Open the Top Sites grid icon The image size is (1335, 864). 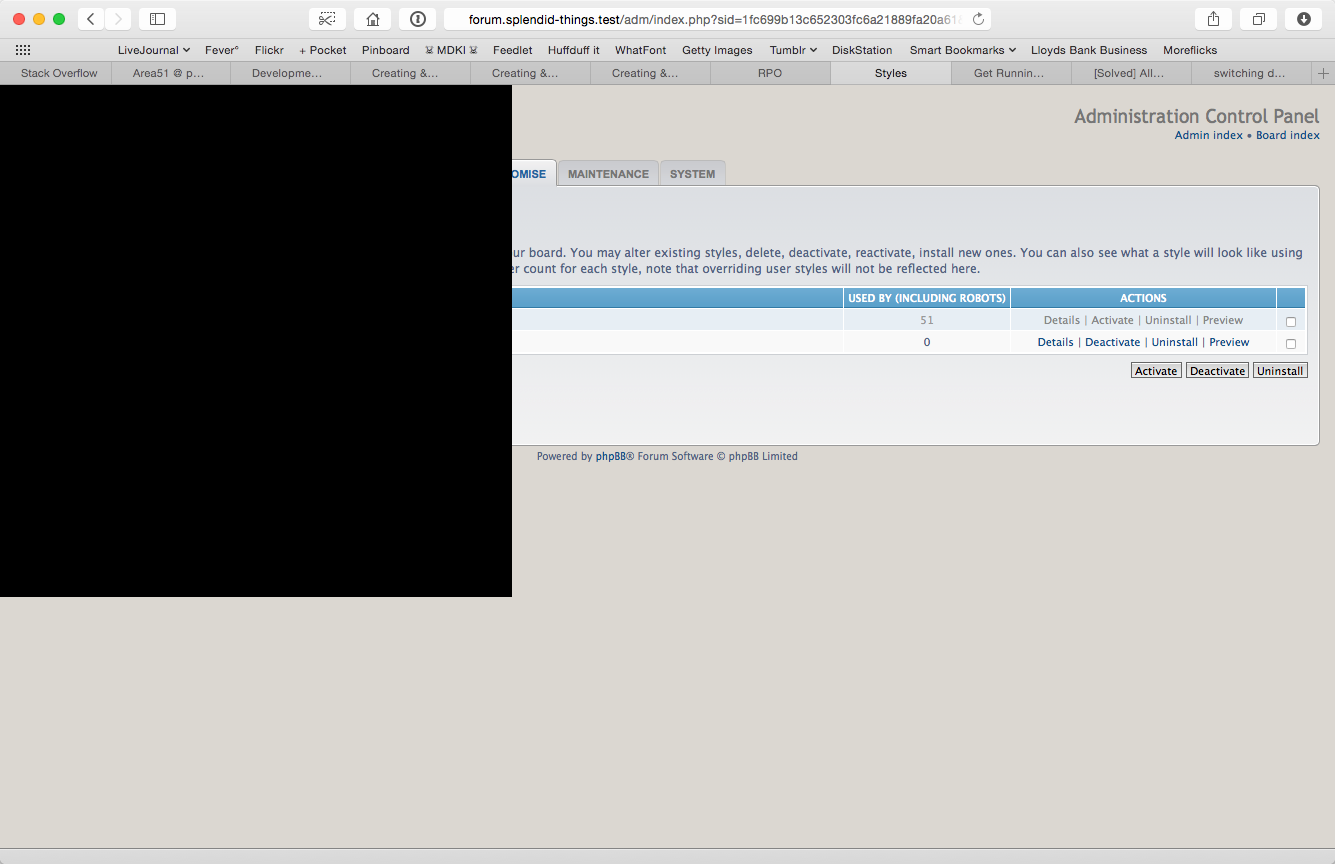click(x=23, y=50)
